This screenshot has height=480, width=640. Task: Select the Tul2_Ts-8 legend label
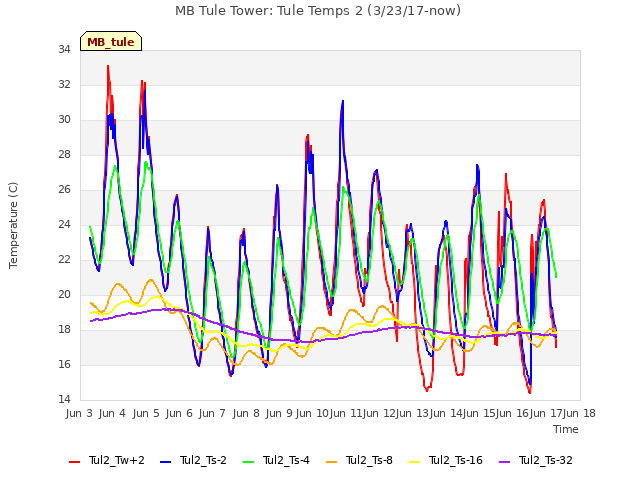(369, 460)
